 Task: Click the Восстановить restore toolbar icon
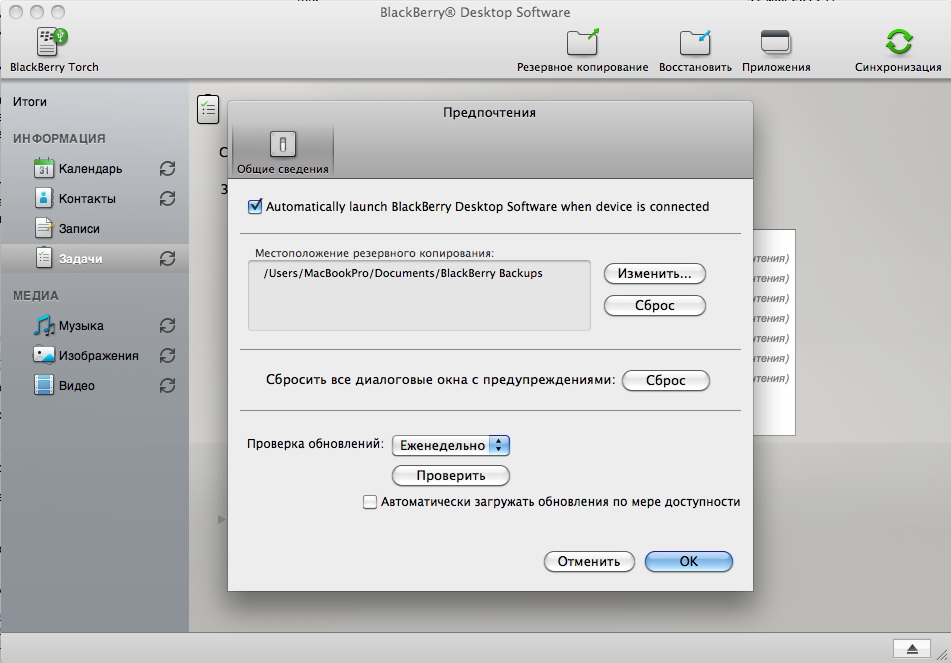click(x=695, y=42)
